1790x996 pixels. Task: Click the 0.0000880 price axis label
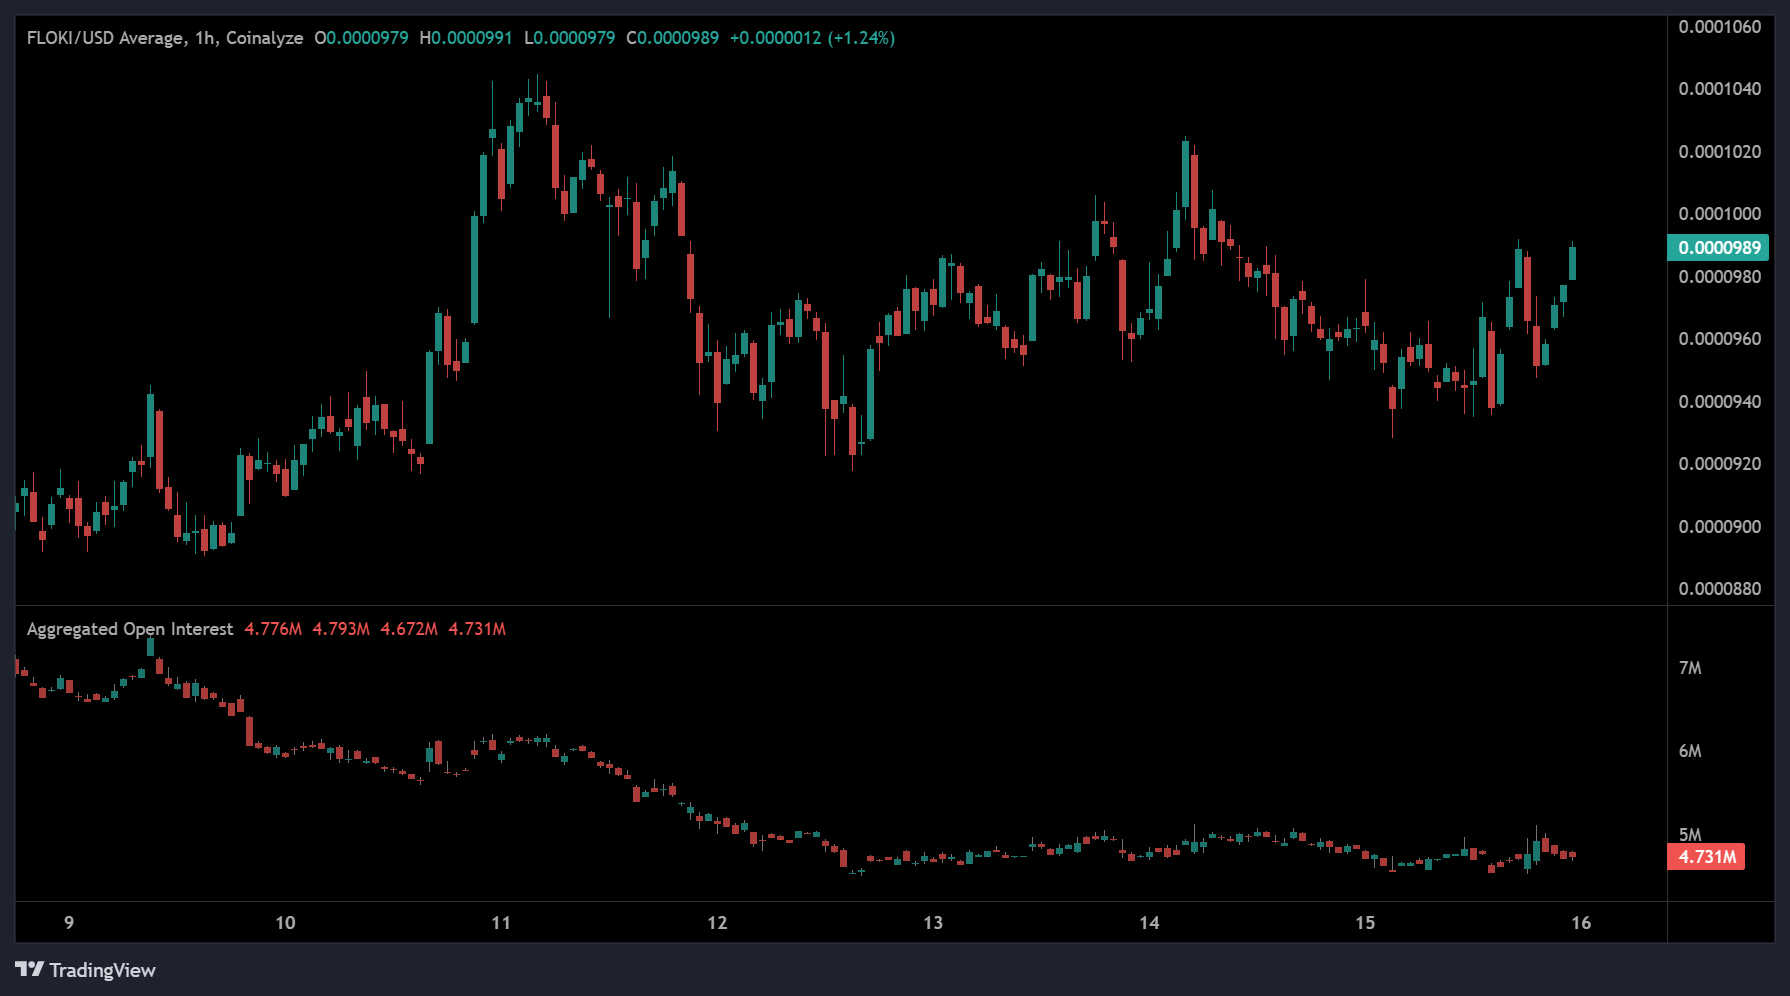click(x=1719, y=589)
